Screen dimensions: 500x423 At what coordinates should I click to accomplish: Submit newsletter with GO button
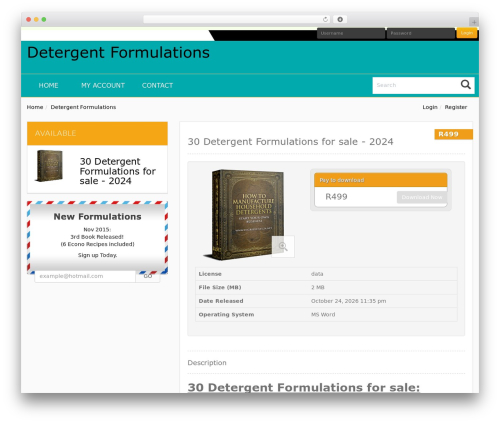click(x=148, y=276)
